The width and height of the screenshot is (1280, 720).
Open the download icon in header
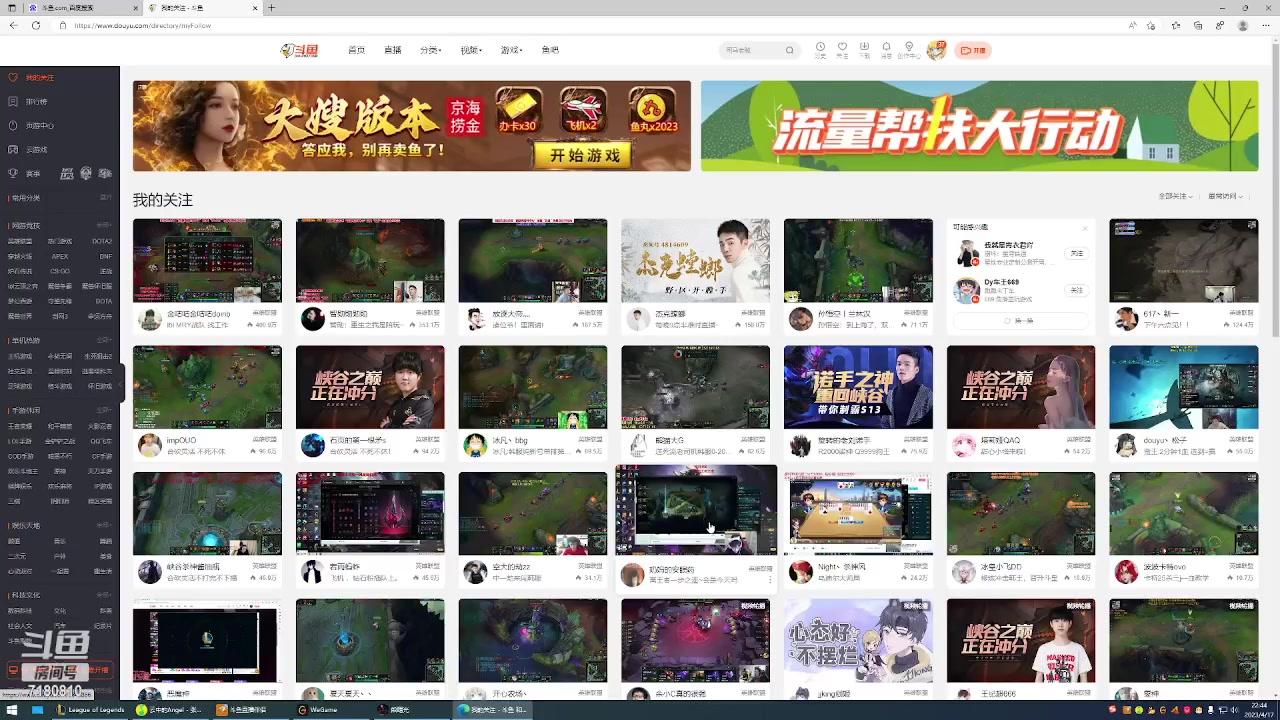click(x=864, y=49)
